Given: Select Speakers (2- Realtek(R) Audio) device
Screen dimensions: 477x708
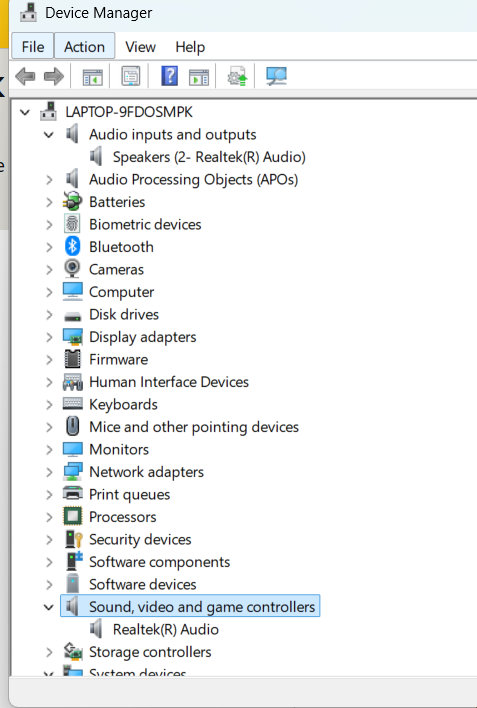Looking at the screenshot, I should [x=209, y=157].
